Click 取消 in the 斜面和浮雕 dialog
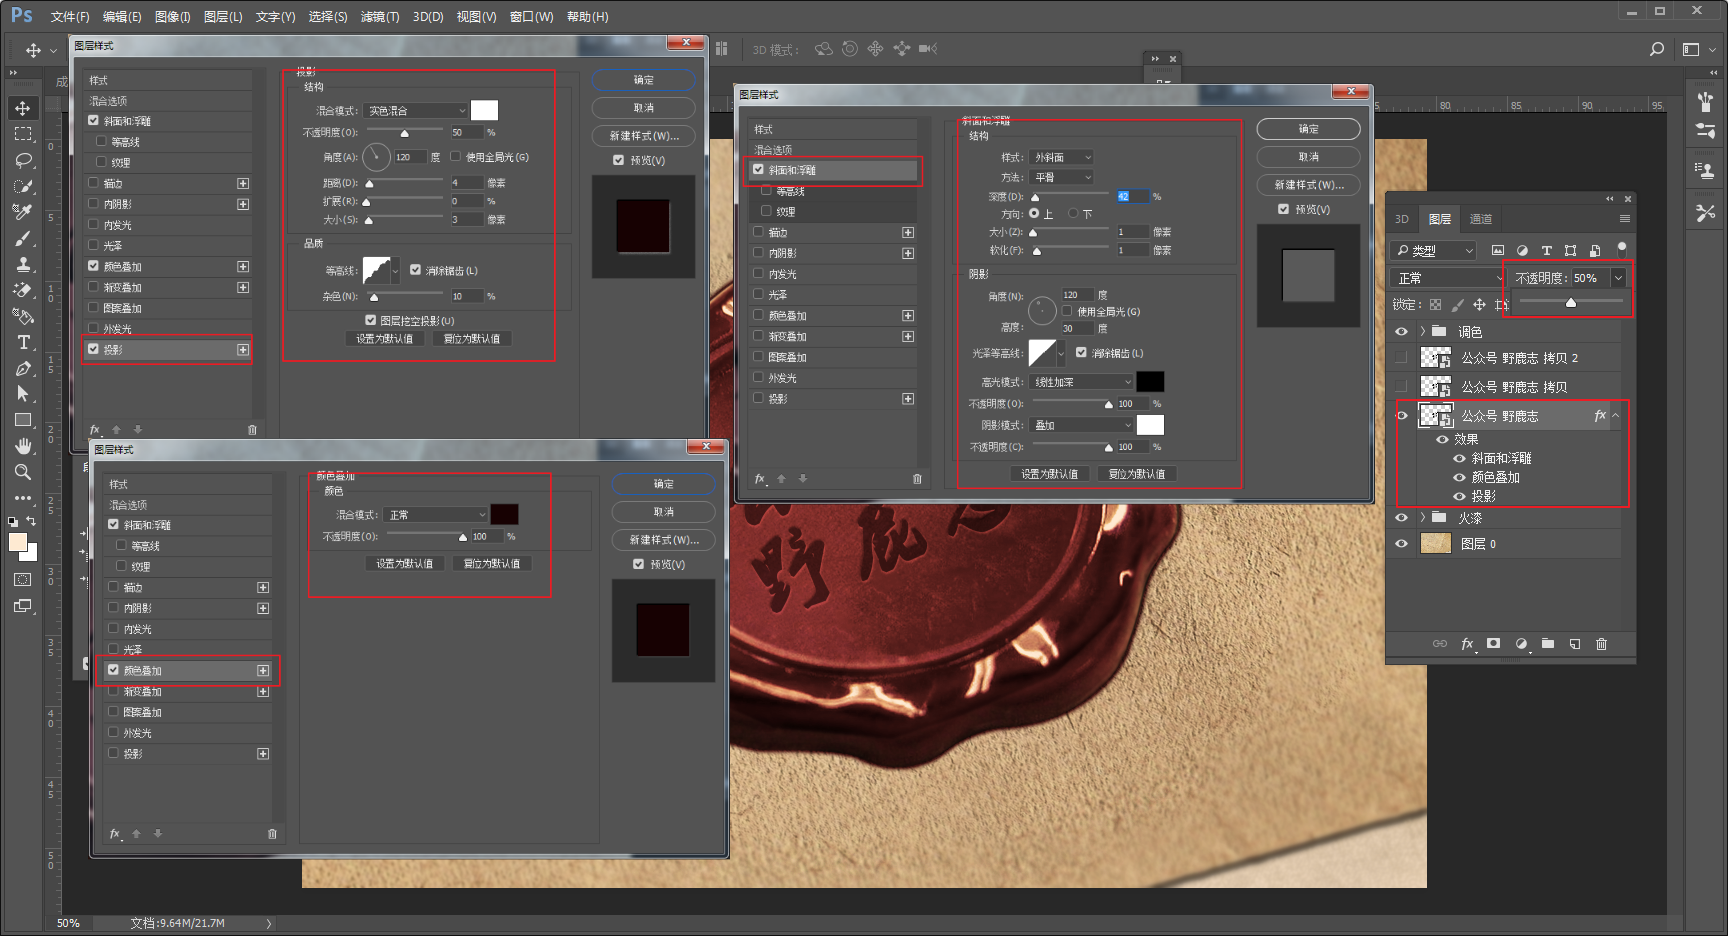1728x936 pixels. [1308, 157]
